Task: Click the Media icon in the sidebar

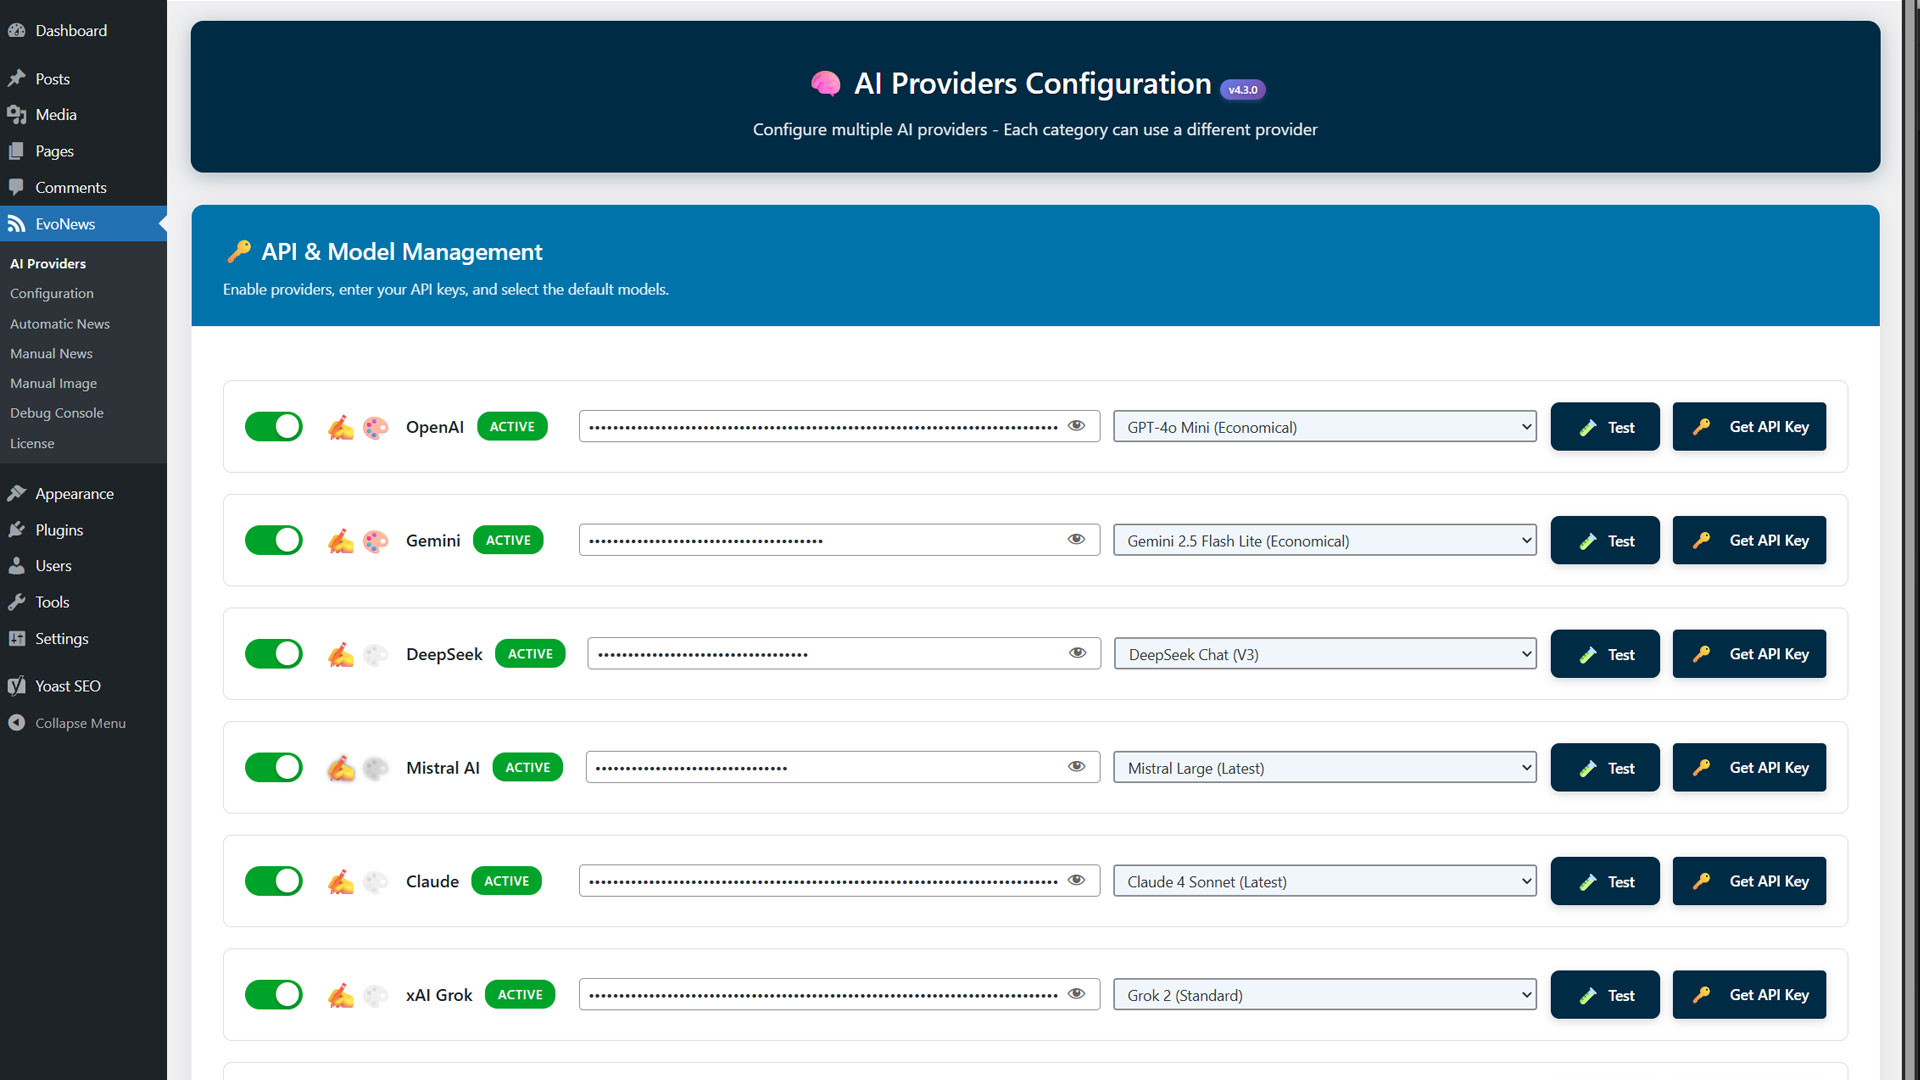Action: pos(17,115)
